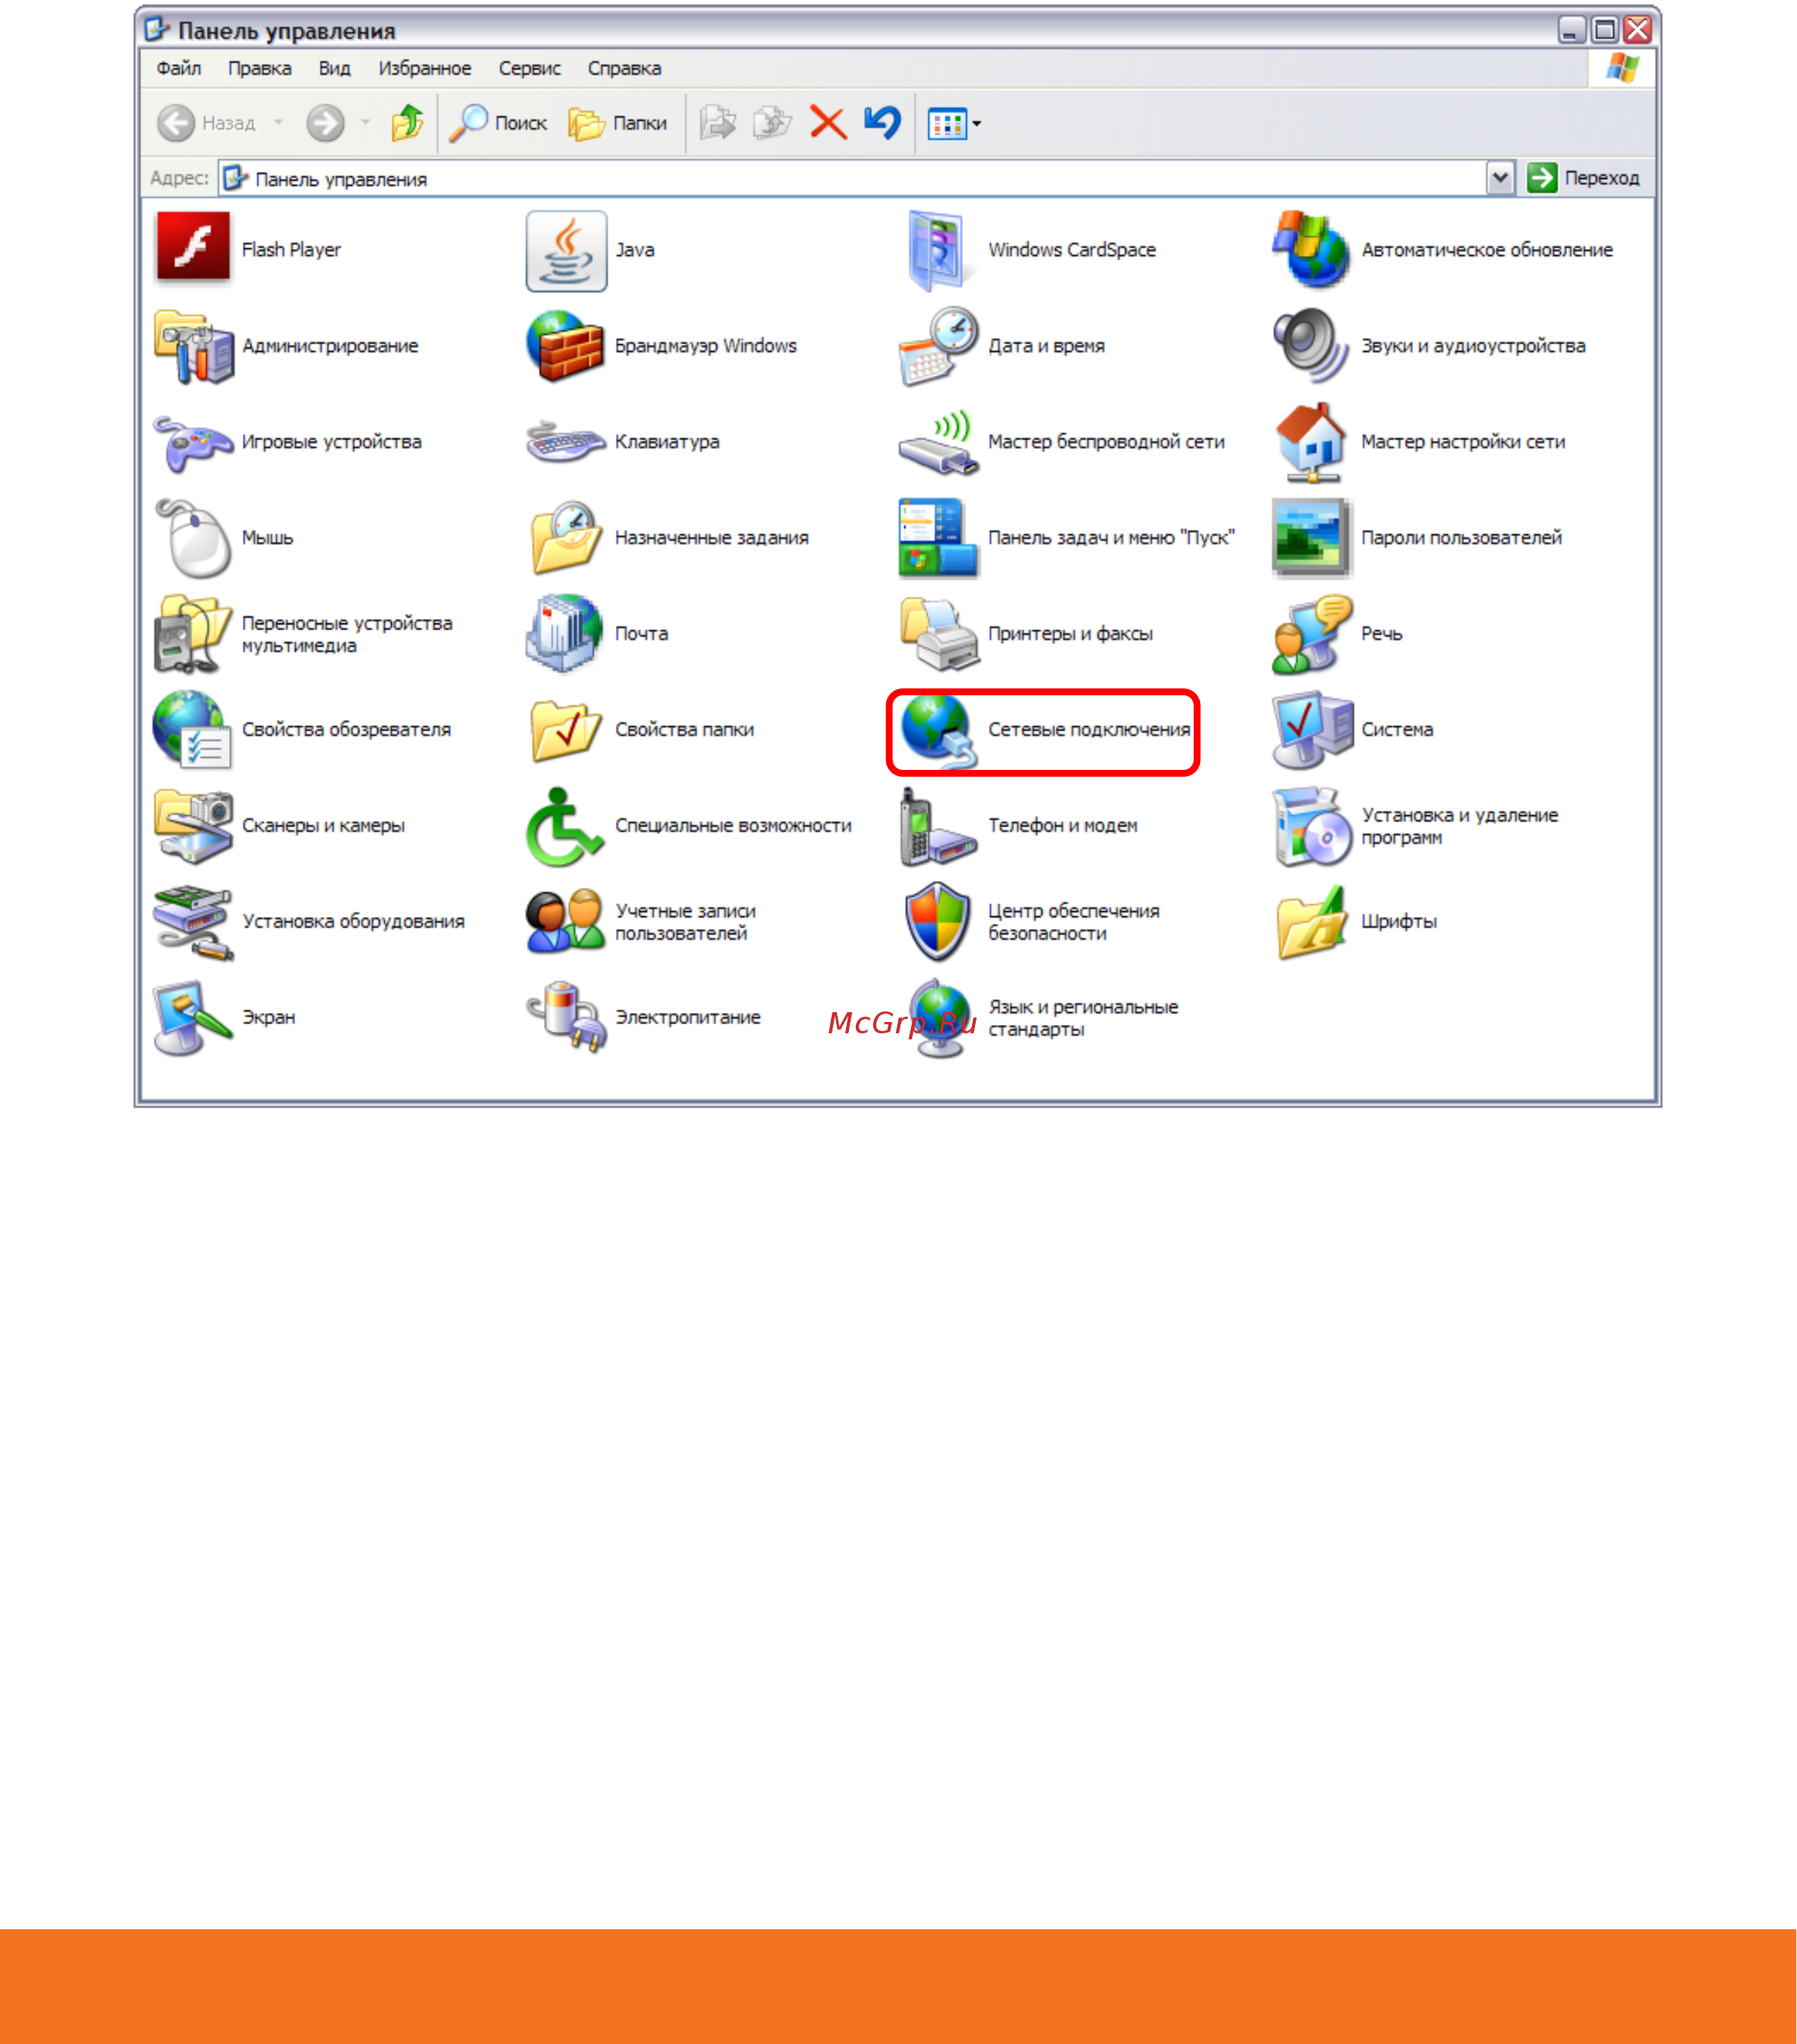This screenshot has width=1797, height=2044.
Task: Click the Copy To folder toolbar icon
Action: [773, 123]
